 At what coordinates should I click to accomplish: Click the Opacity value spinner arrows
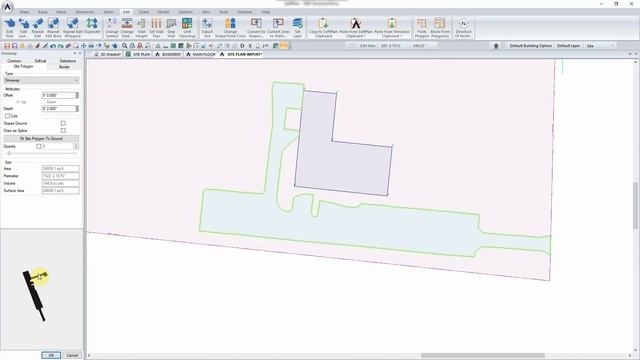pyautogui.click(x=76, y=146)
